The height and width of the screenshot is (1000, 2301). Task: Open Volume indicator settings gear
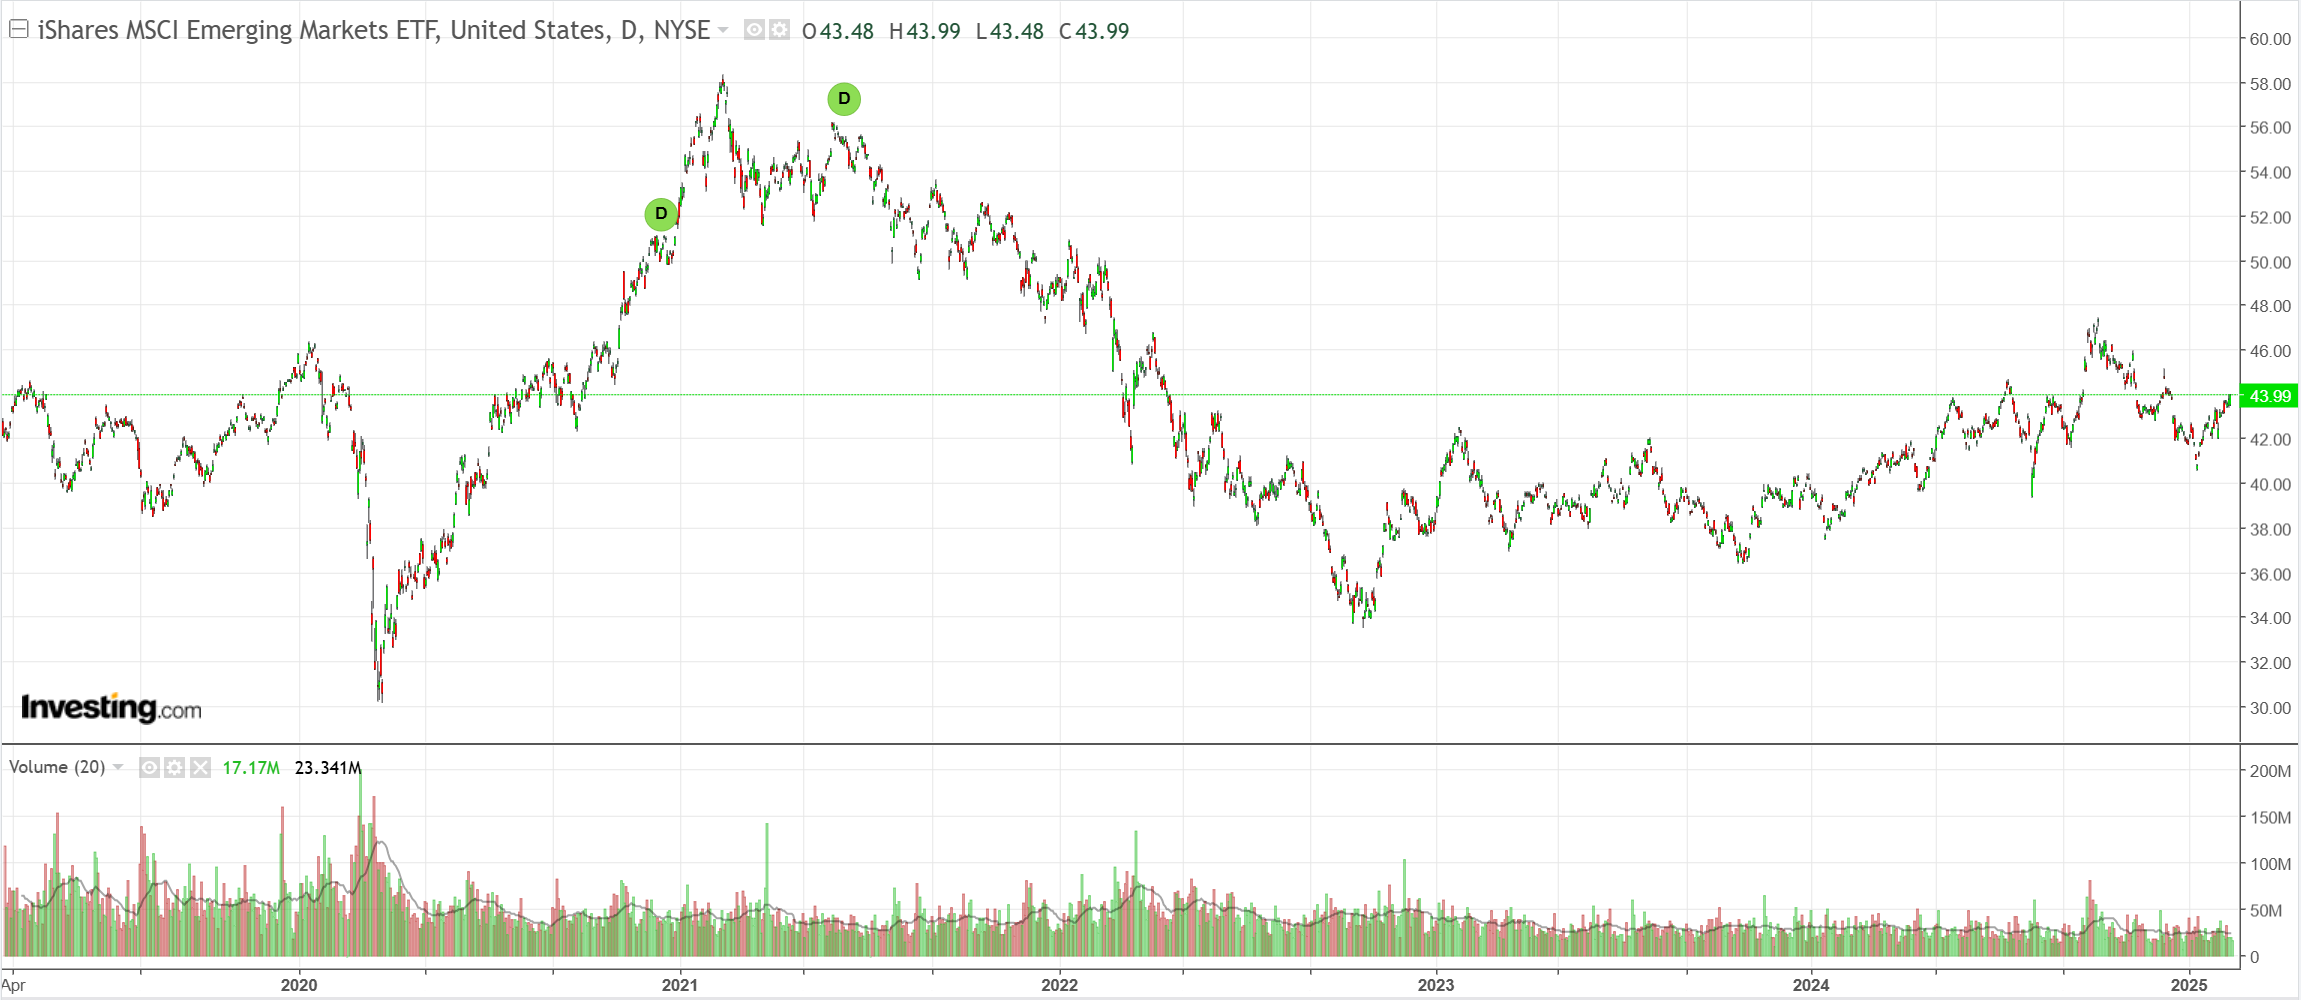tap(174, 767)
